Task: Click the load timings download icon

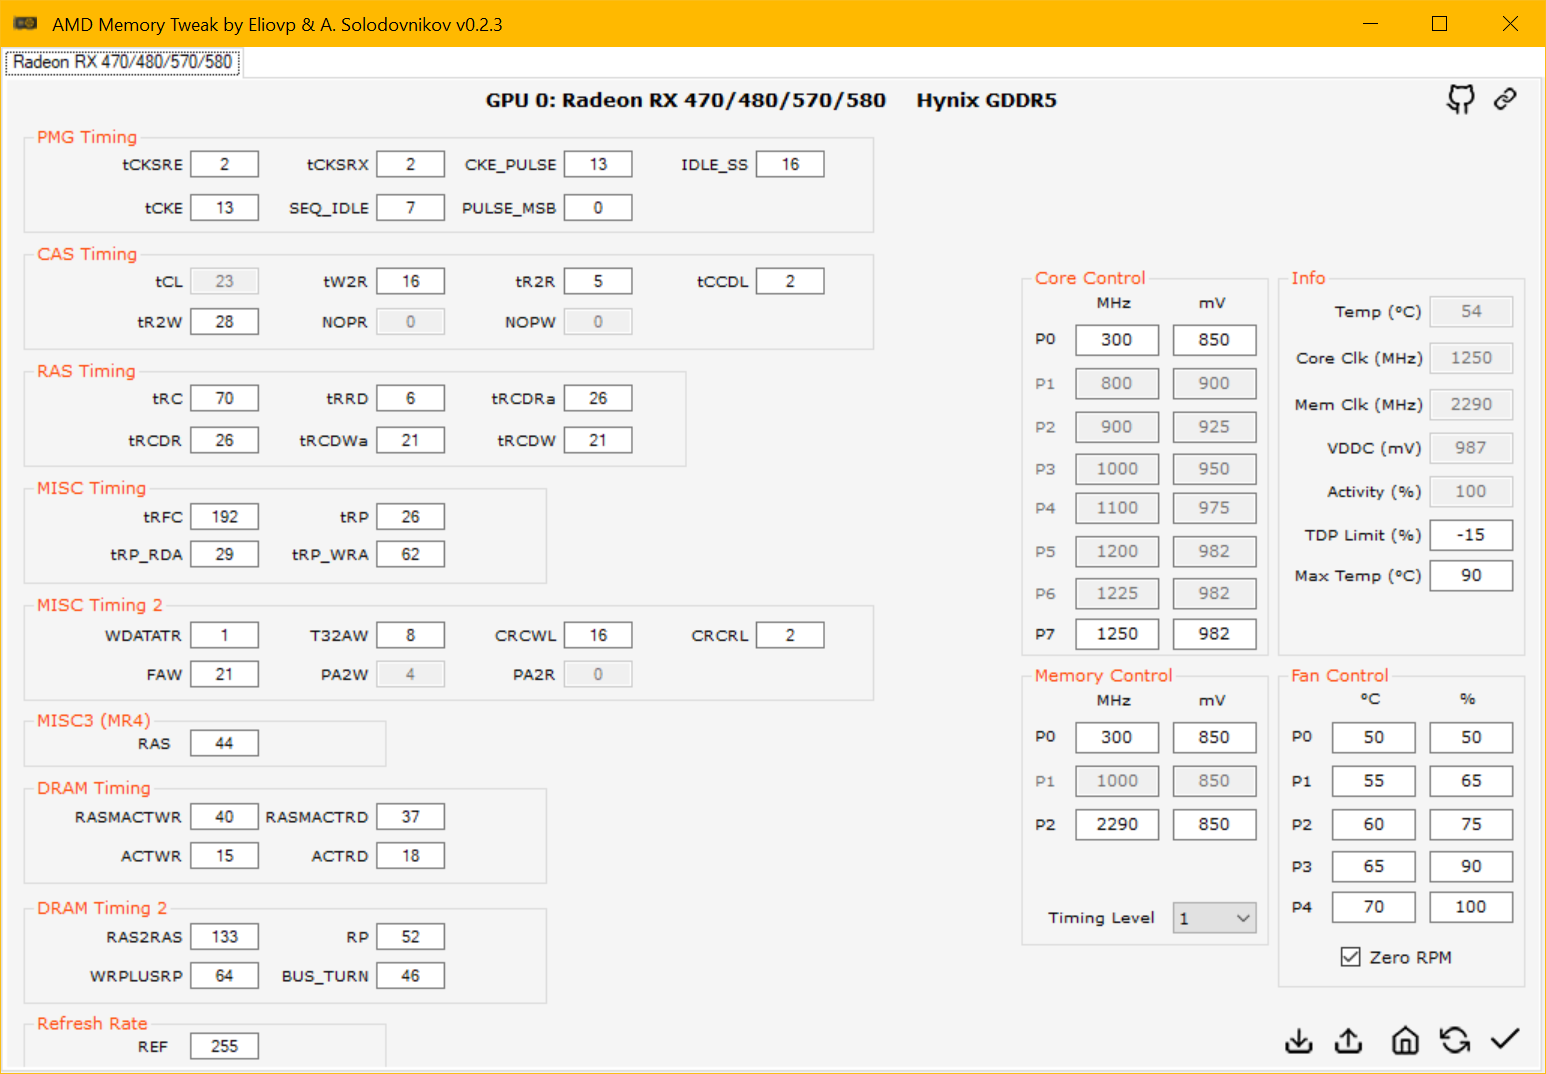Action: point(1299,1041)
